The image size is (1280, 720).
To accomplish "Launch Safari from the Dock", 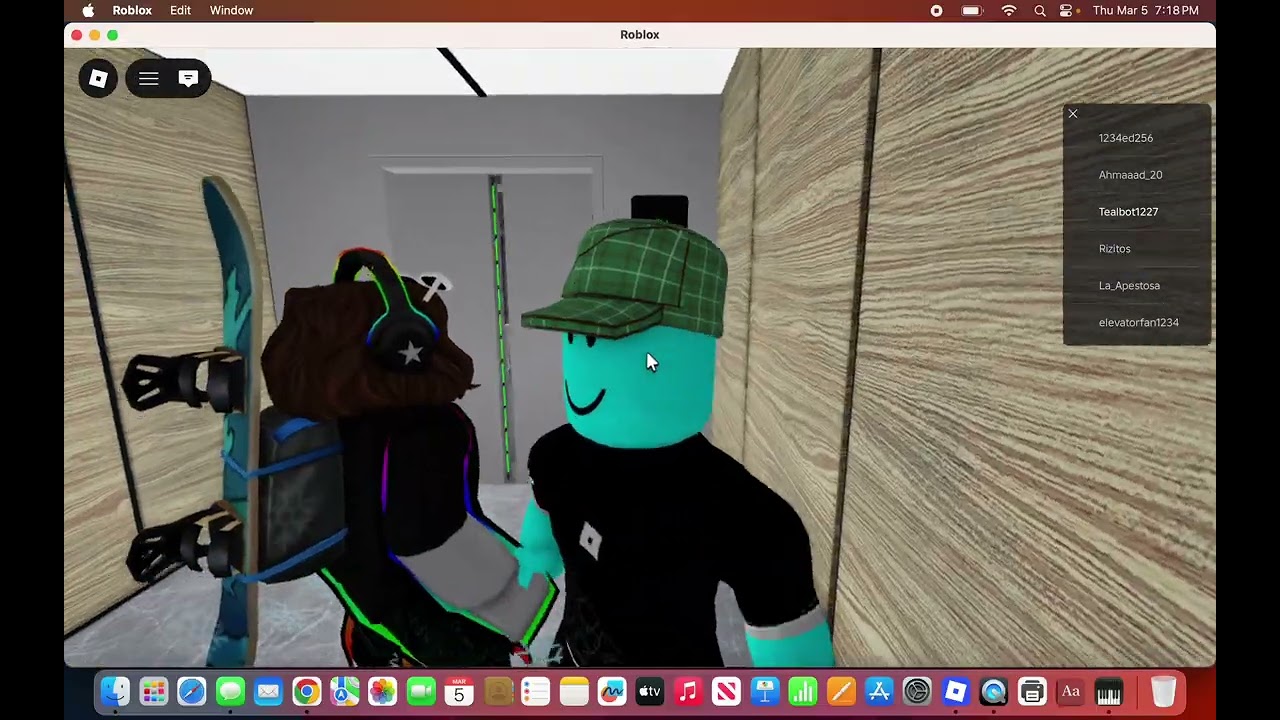I will 192,691.
